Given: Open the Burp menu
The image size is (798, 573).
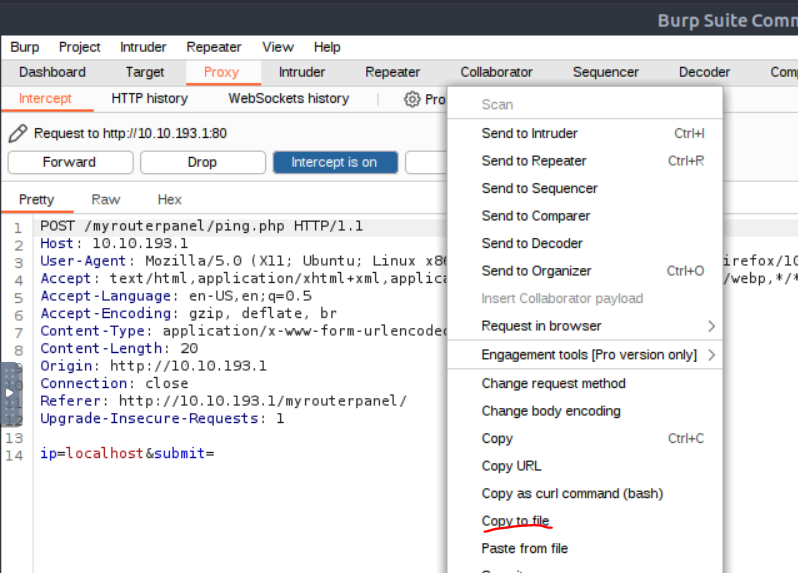Looking at the screenshot, I should point(24,47).
